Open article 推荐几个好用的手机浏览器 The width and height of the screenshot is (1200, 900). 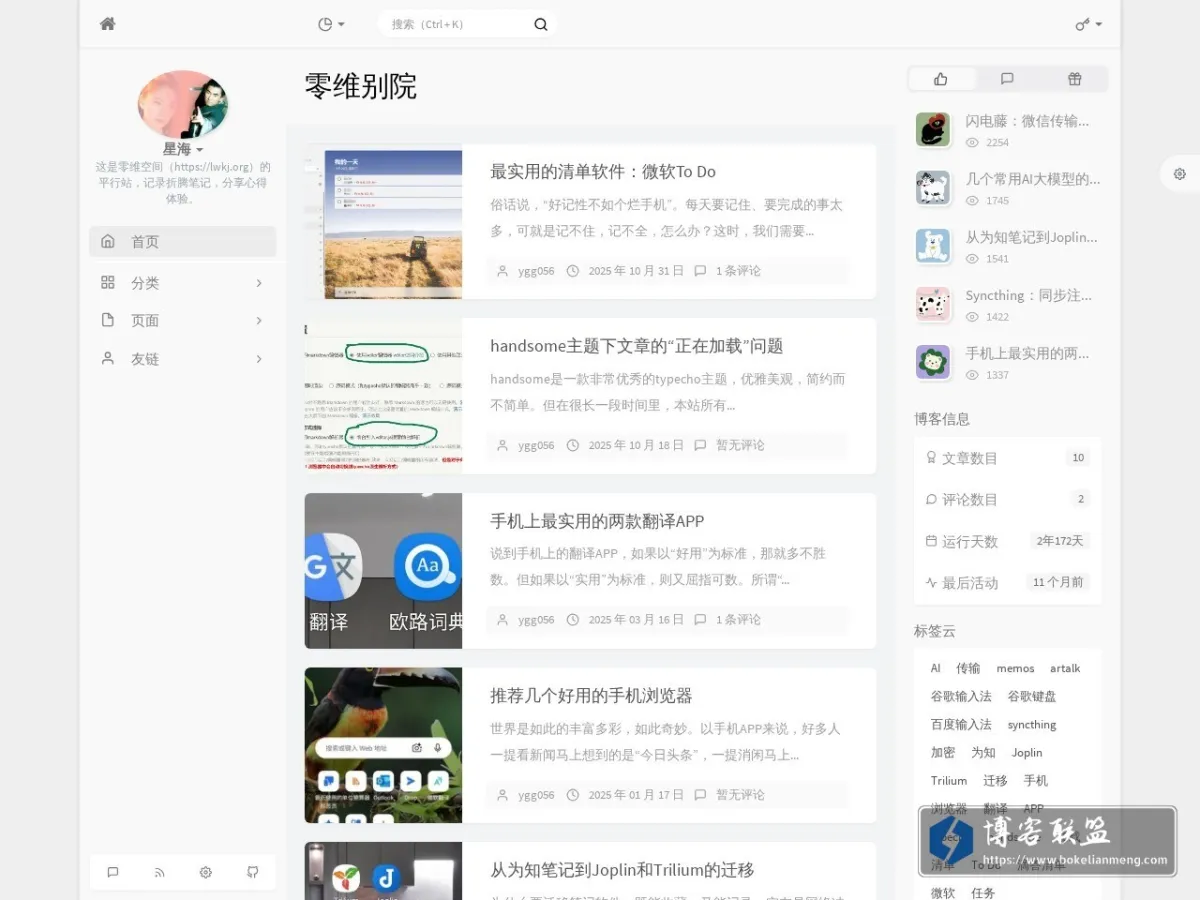pyautogui.click(x=591, y=695)
